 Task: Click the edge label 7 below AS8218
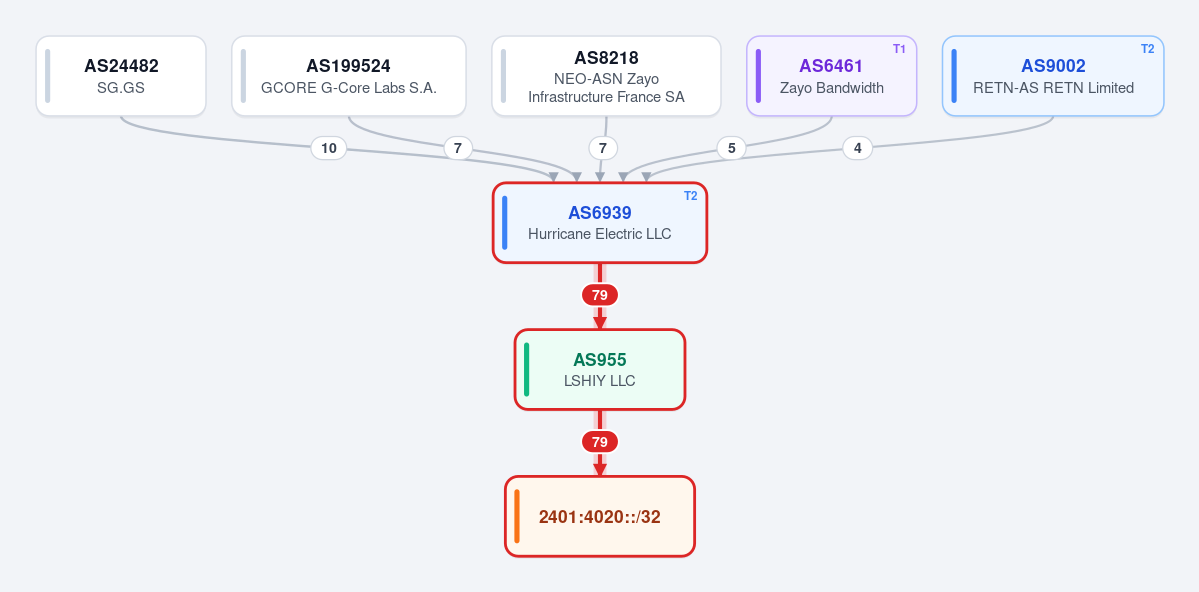click(x=603, y=148)
